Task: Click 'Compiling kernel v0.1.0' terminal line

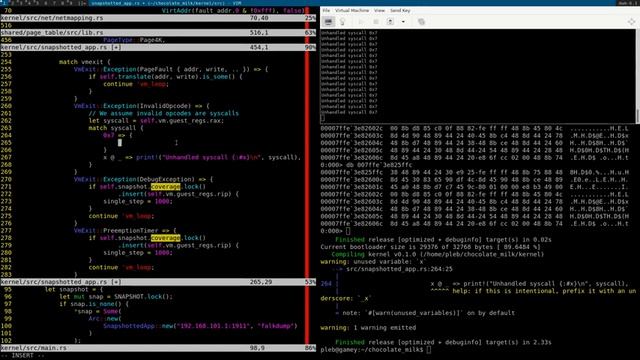Action: pyautogui.click(x=438, y=254)
